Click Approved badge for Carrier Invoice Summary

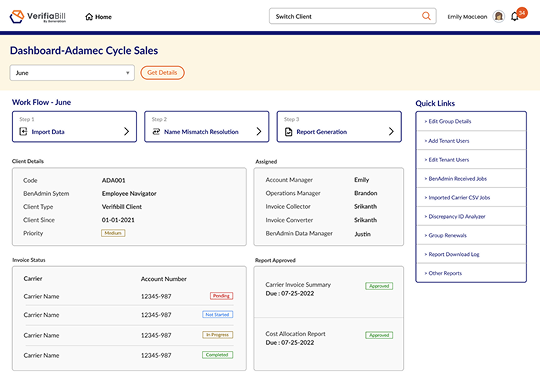coord(379,286)
